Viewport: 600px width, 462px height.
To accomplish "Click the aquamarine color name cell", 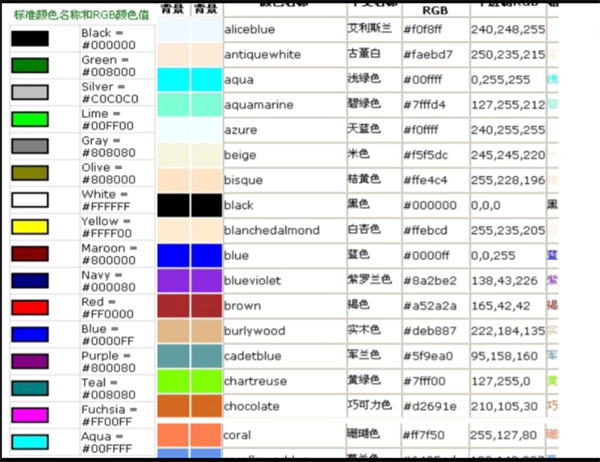I will (x=285, y=105).
